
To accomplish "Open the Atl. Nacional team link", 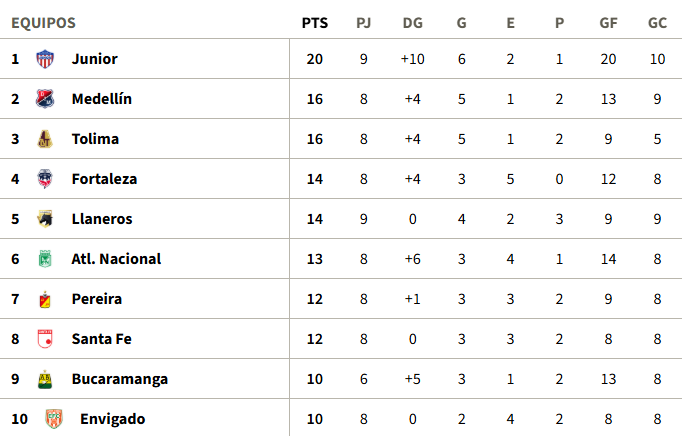I will pos(116,259).
